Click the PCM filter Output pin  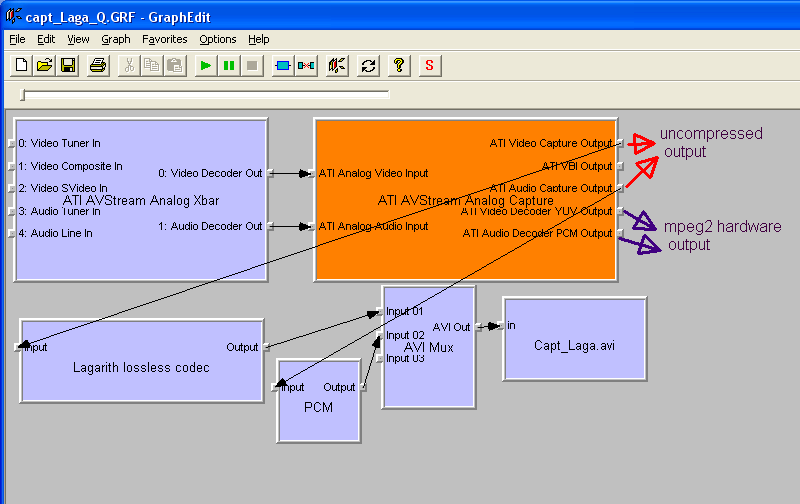point(363,387)
